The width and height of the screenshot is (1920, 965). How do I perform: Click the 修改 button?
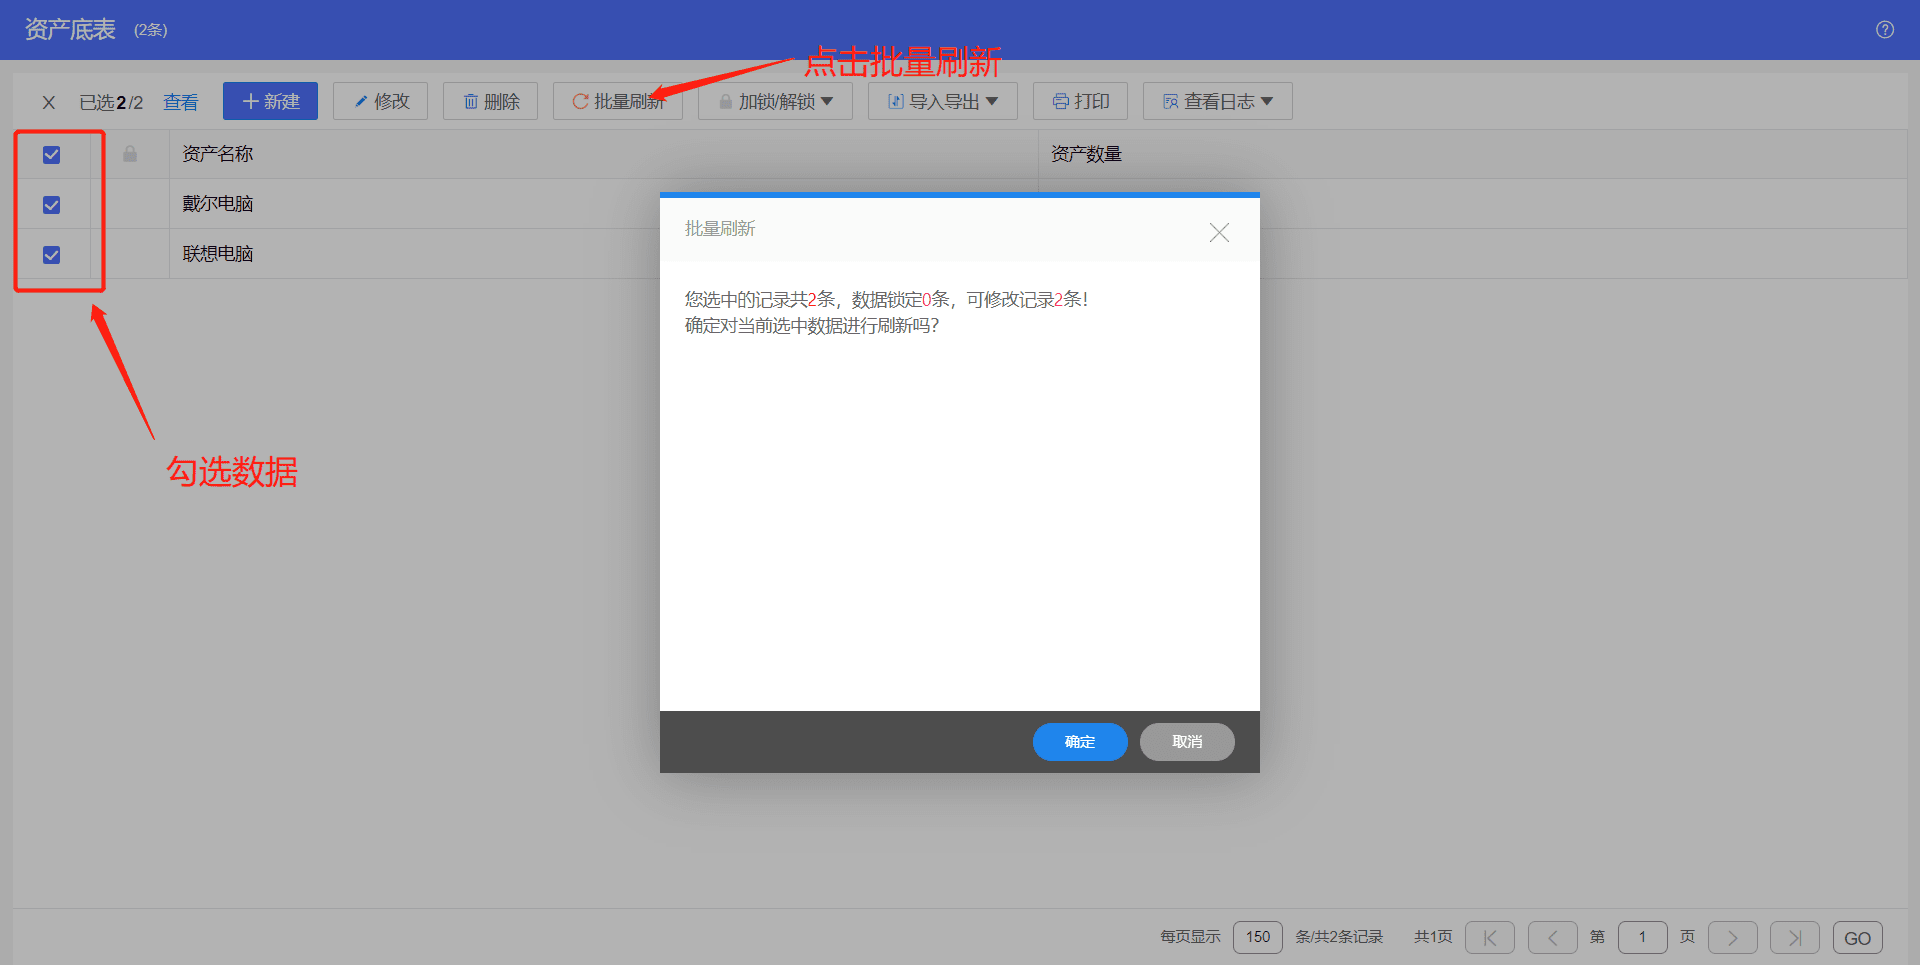(x=380, y=101)
